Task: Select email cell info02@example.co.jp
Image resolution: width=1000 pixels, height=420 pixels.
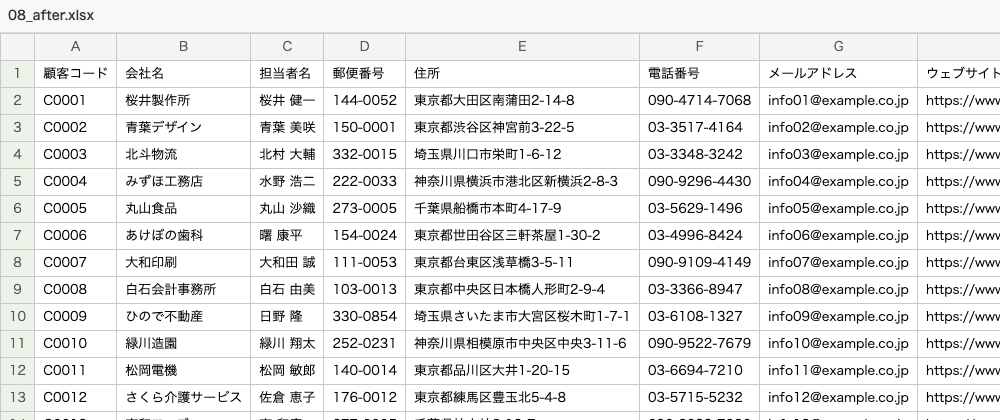Action: point(839,127)
